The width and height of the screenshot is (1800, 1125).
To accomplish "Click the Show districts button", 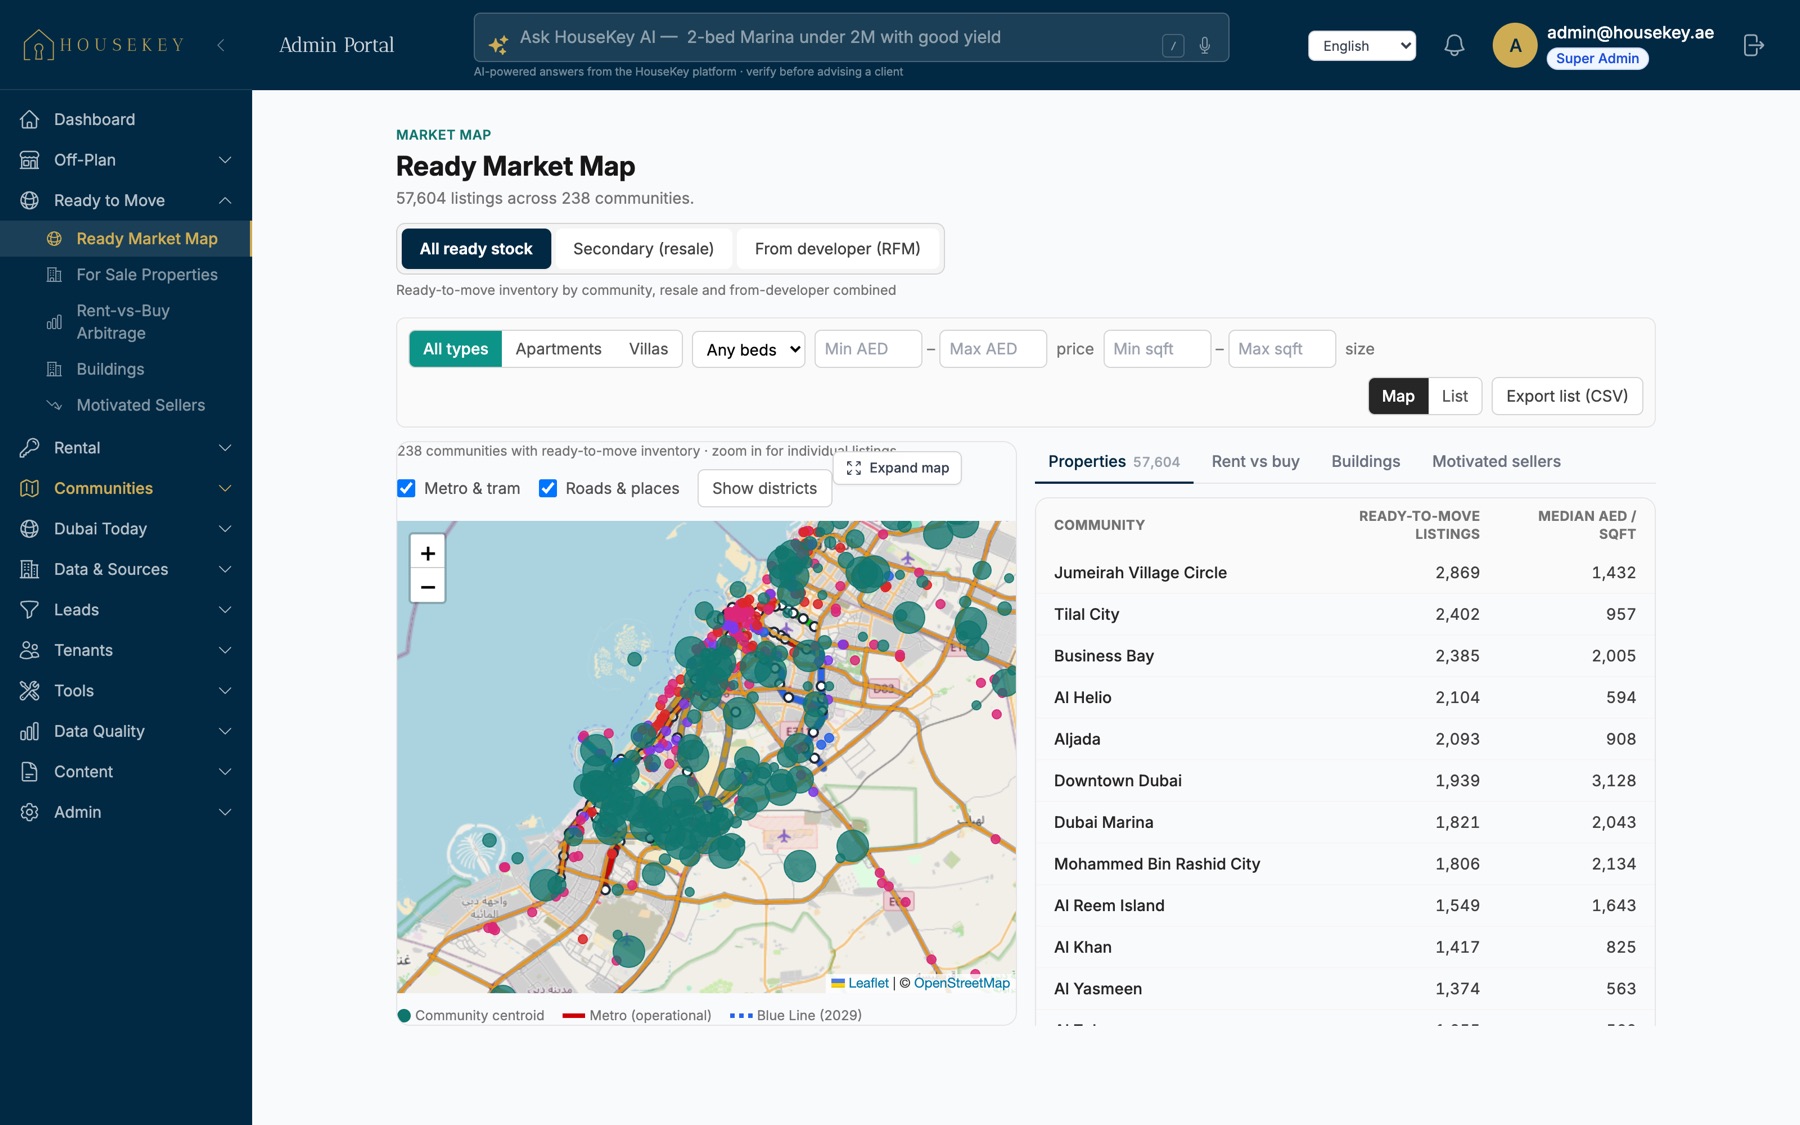I will (x=765, y=488).
